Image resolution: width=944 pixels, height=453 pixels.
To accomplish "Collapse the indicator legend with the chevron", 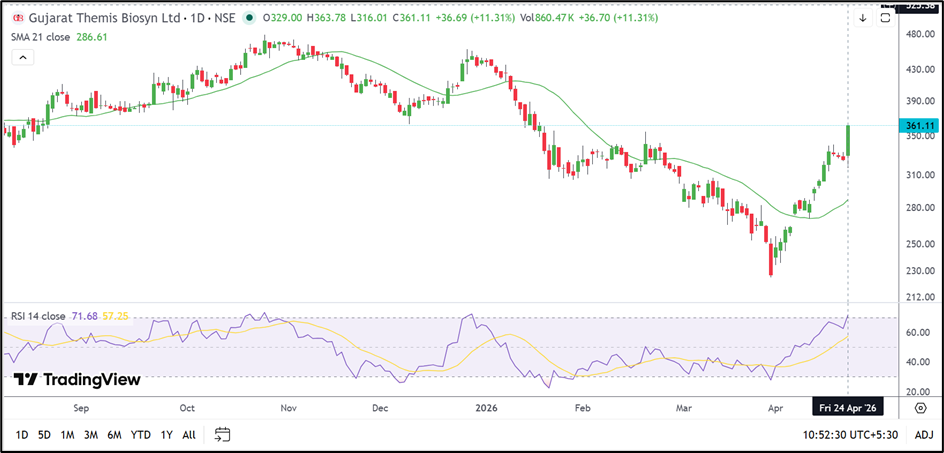I will pos(21,57).
